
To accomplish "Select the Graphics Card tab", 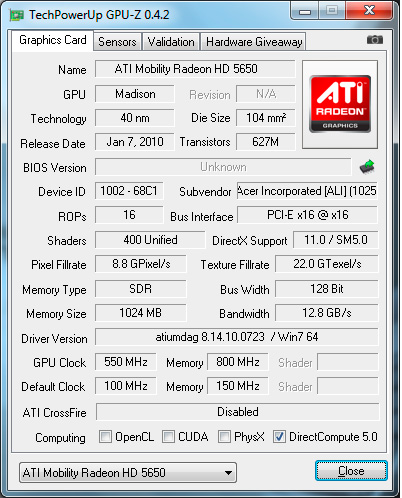I will pos(53,40).
